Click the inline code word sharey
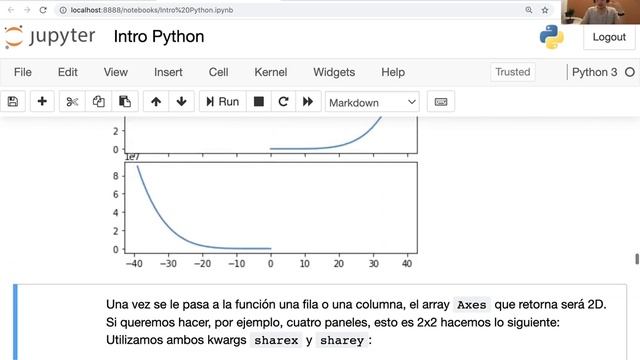 point(342,340)
